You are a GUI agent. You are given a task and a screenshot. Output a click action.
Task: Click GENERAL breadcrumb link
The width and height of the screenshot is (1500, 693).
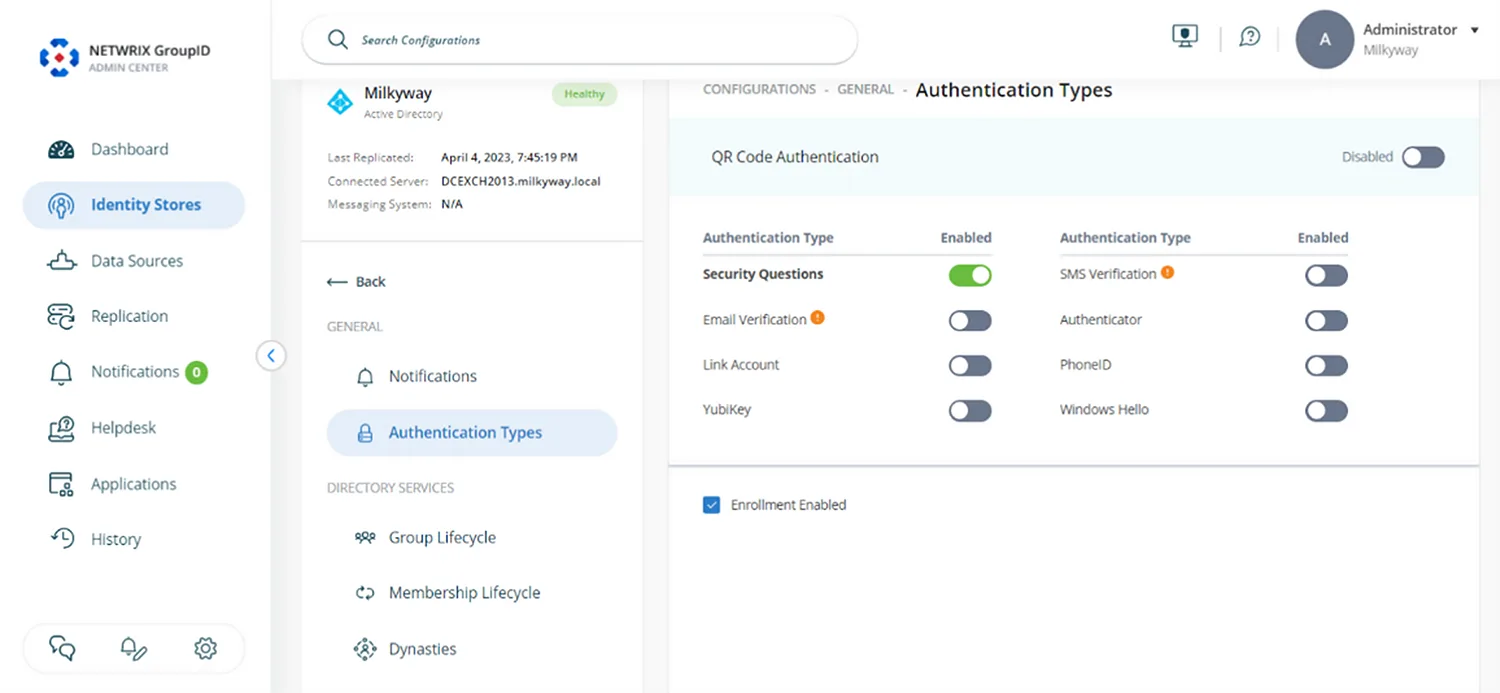coord(865,90)
